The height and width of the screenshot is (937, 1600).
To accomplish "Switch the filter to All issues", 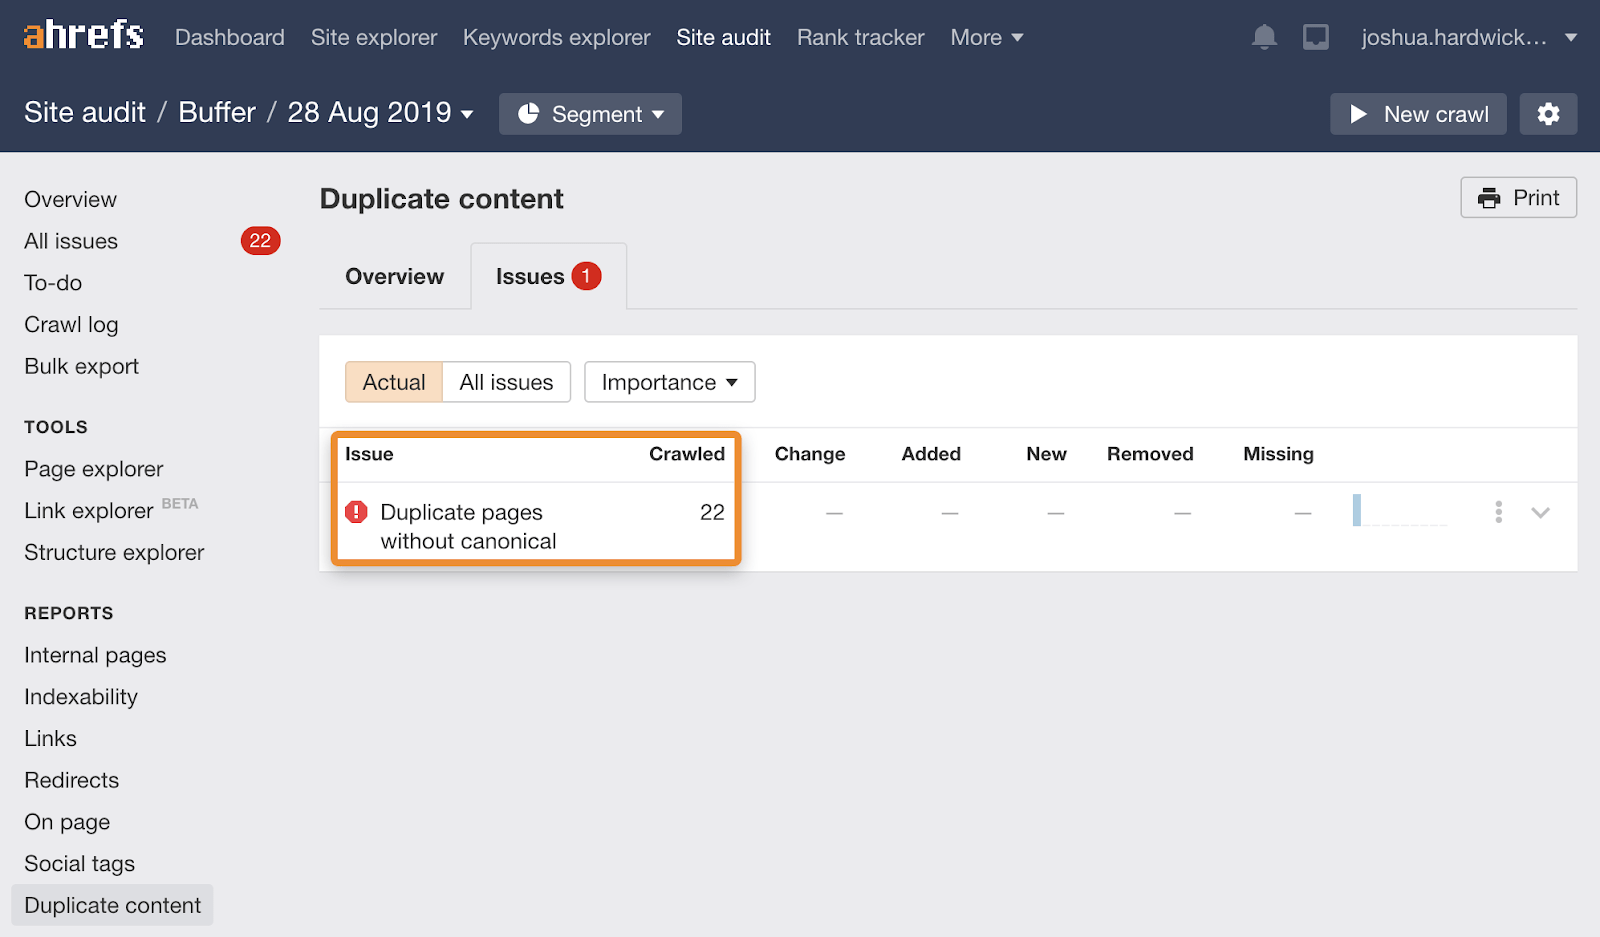I will click(x=505, y=381).
